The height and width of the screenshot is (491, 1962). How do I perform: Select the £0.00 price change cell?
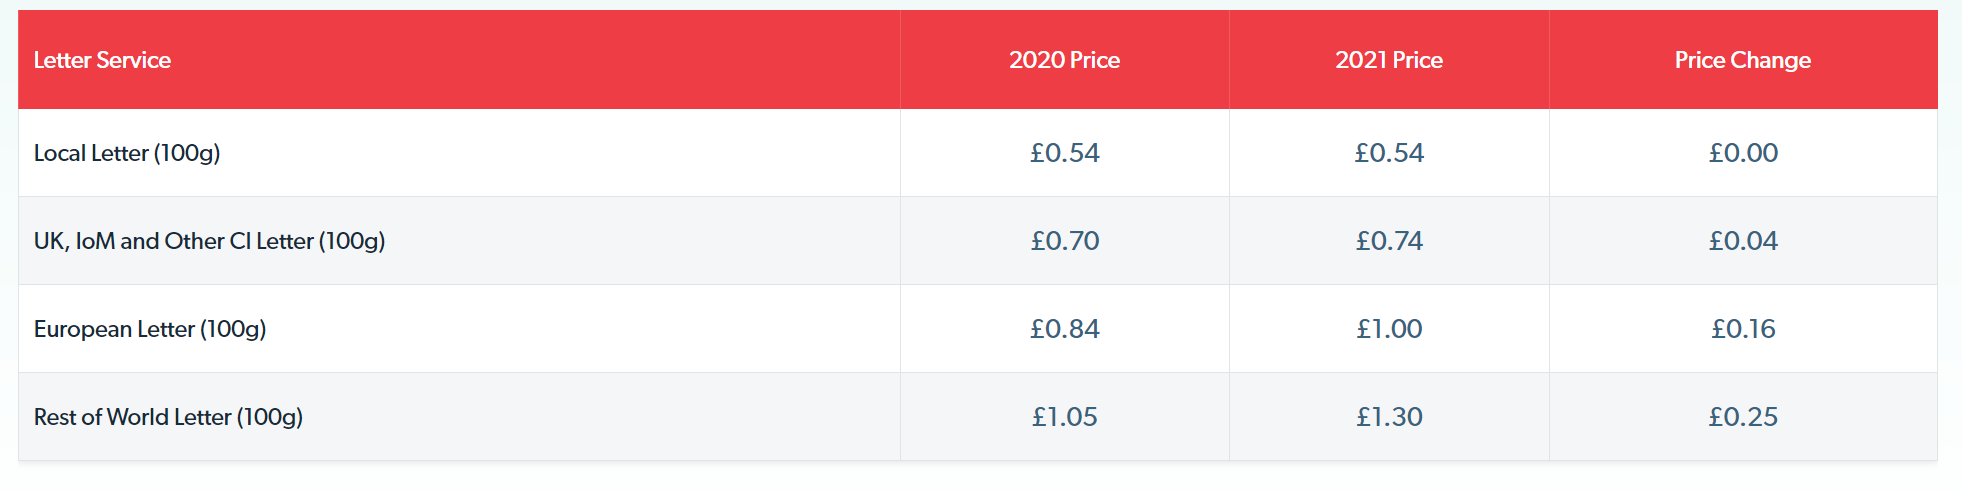point(1743,153)
